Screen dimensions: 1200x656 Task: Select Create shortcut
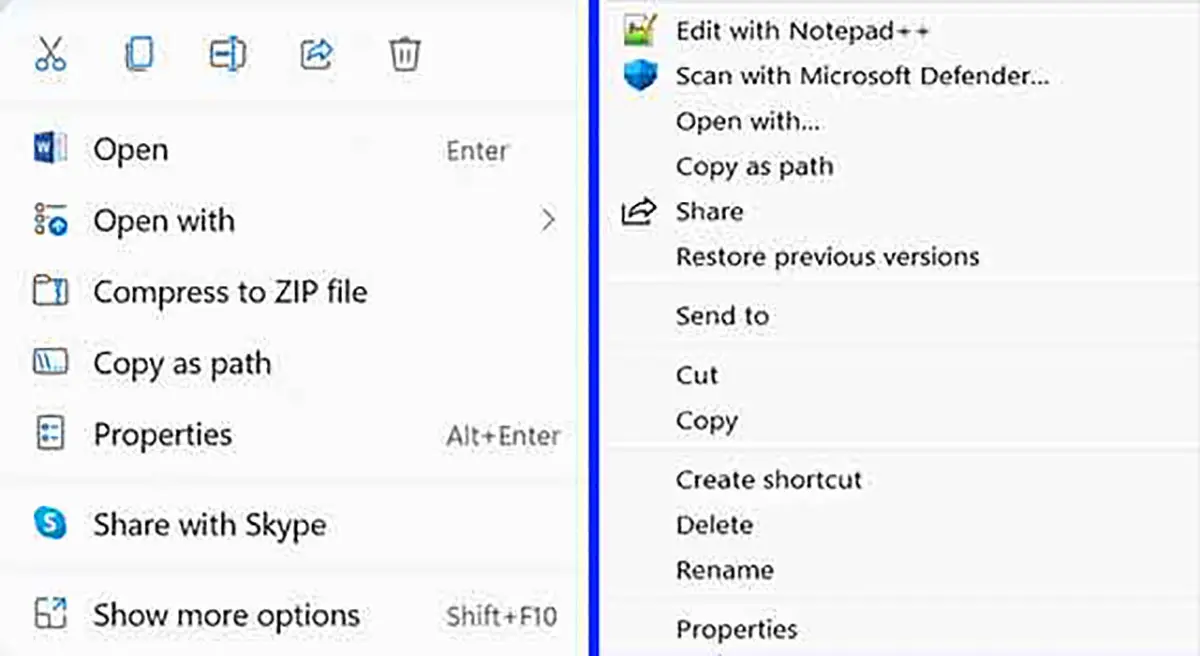click(768, 480)
